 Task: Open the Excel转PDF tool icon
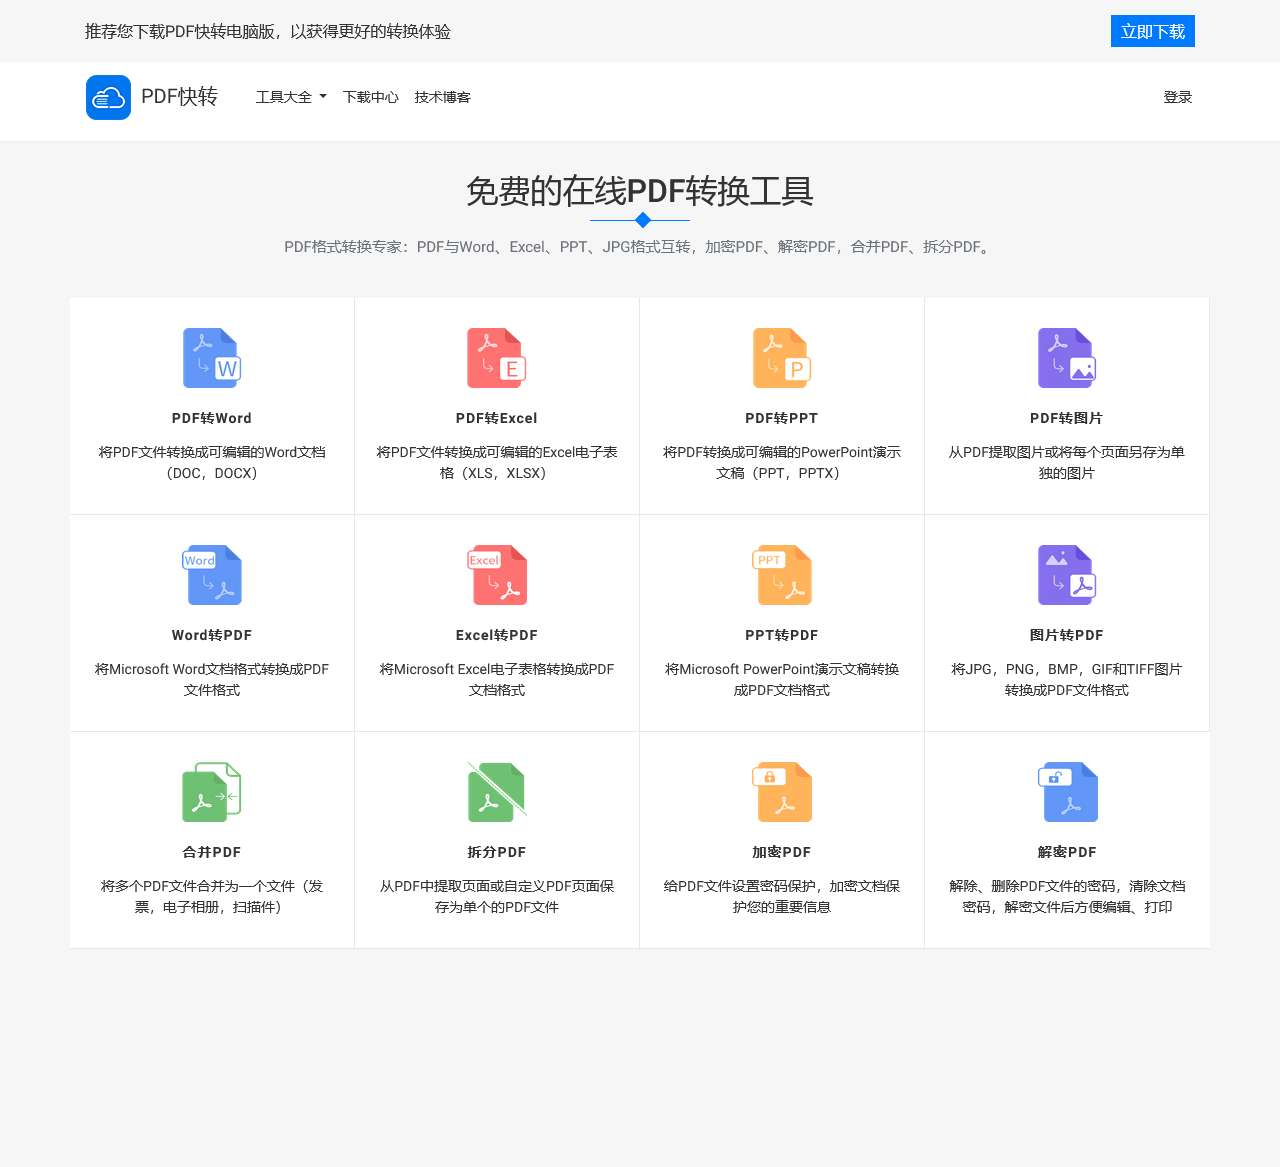coord(496,575)
